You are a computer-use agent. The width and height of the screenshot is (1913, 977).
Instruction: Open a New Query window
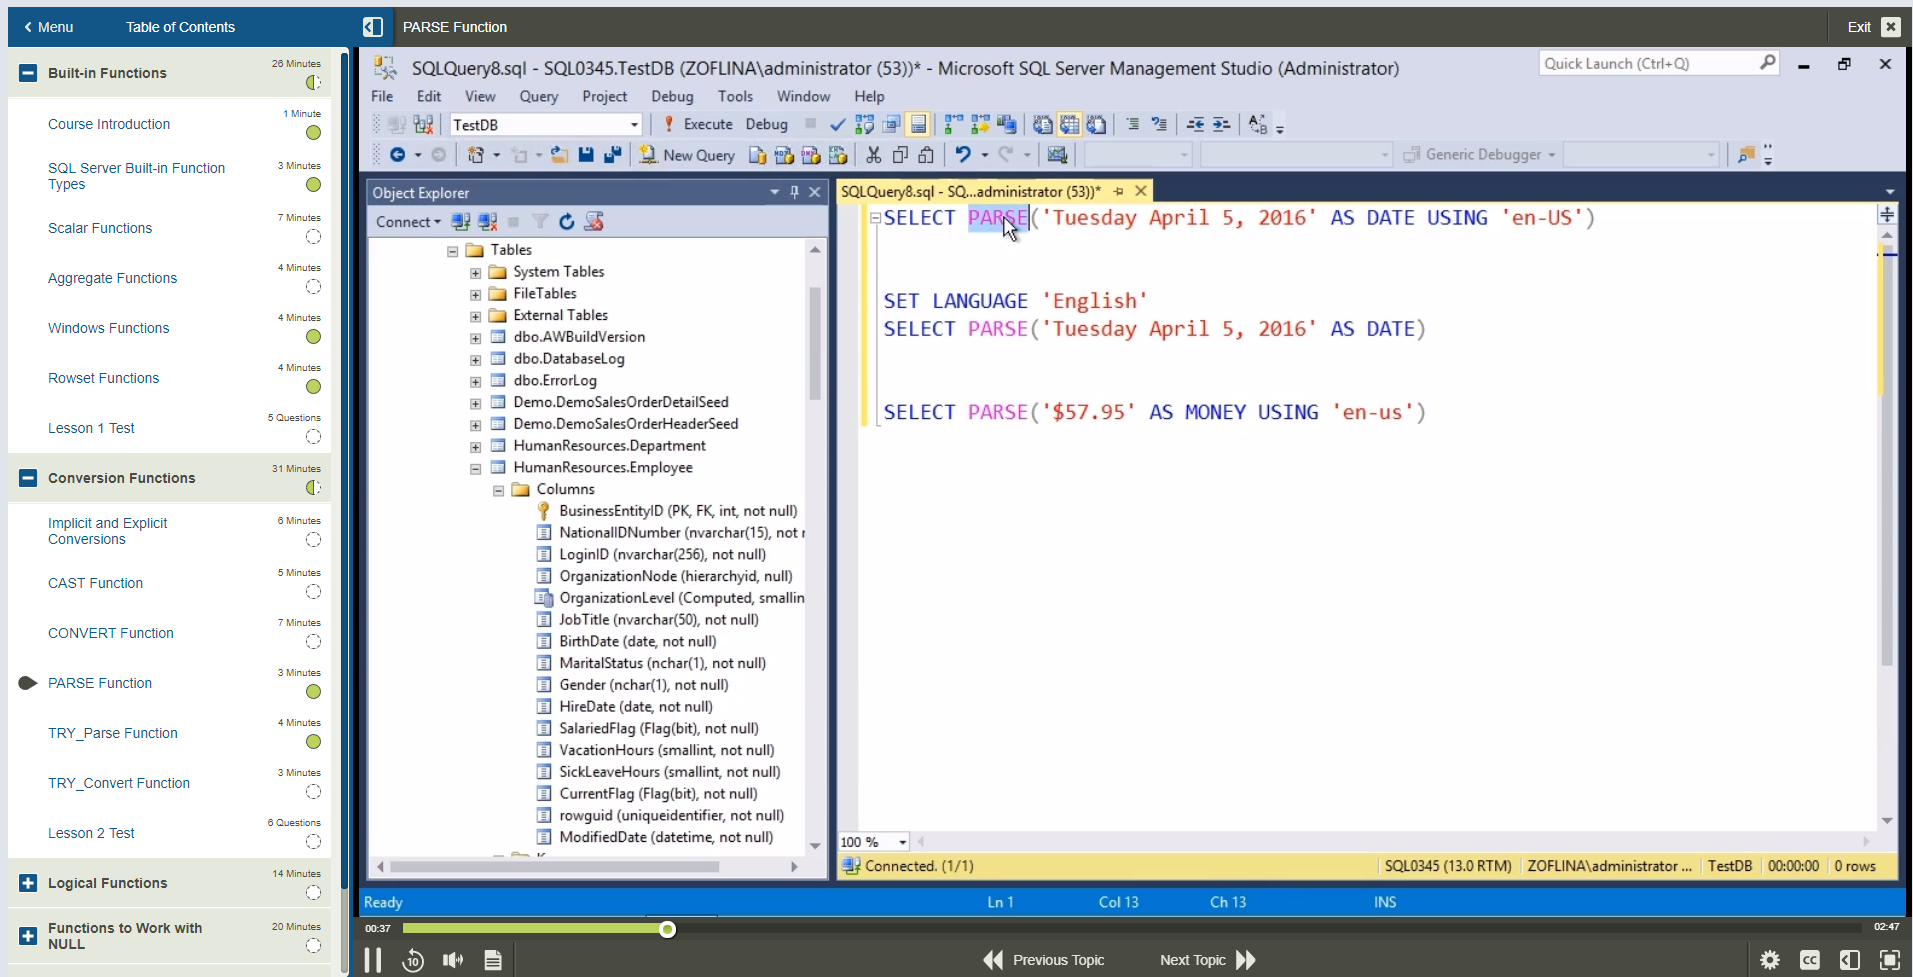688,155
